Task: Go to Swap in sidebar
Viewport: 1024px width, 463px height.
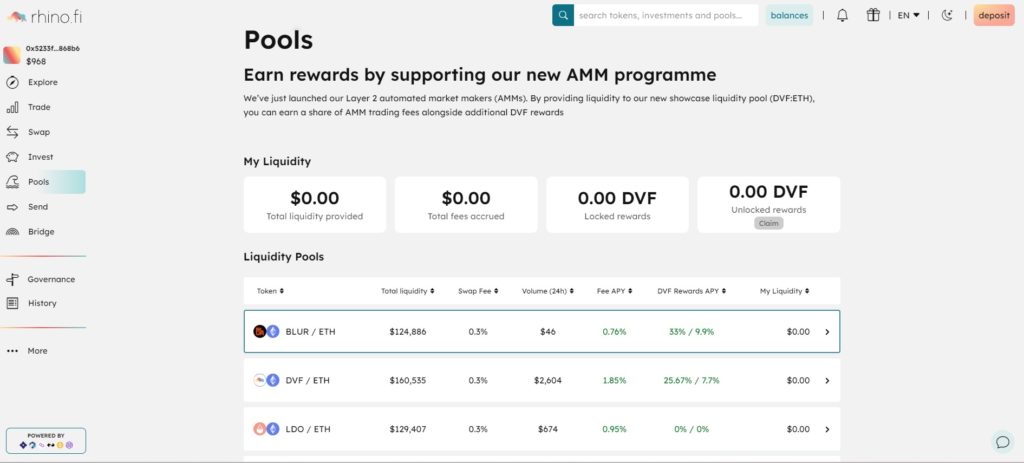Action: (39, 132)
